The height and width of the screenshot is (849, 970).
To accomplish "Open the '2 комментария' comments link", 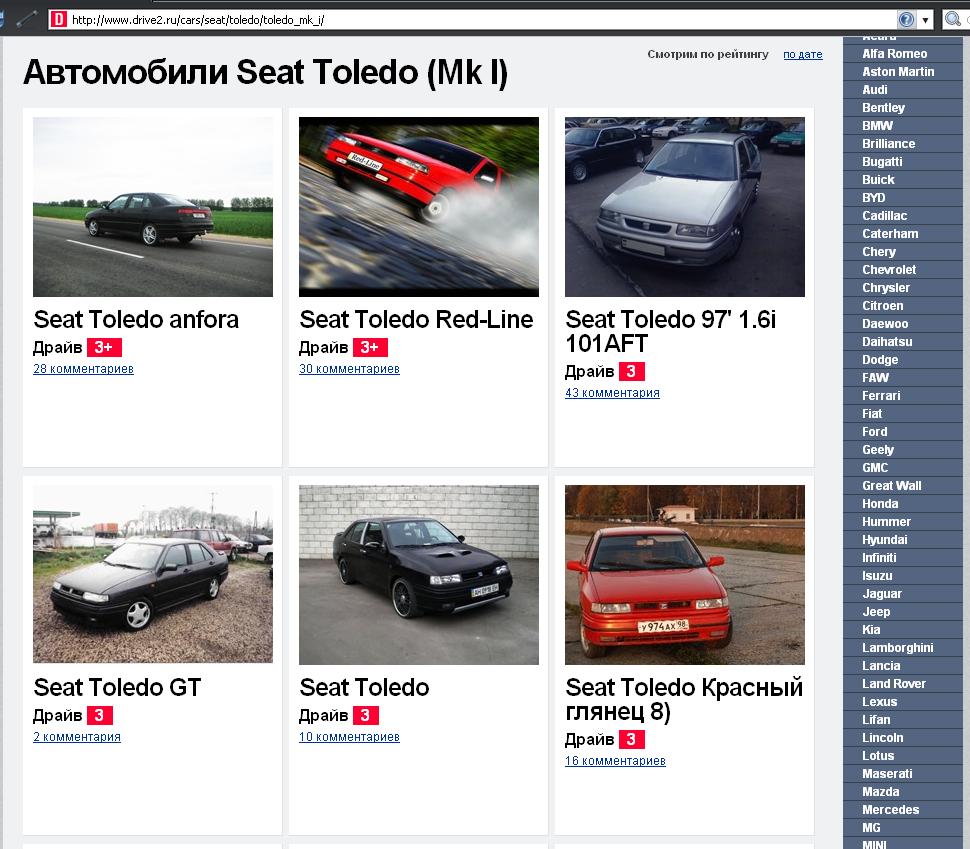I will [77, 737].
